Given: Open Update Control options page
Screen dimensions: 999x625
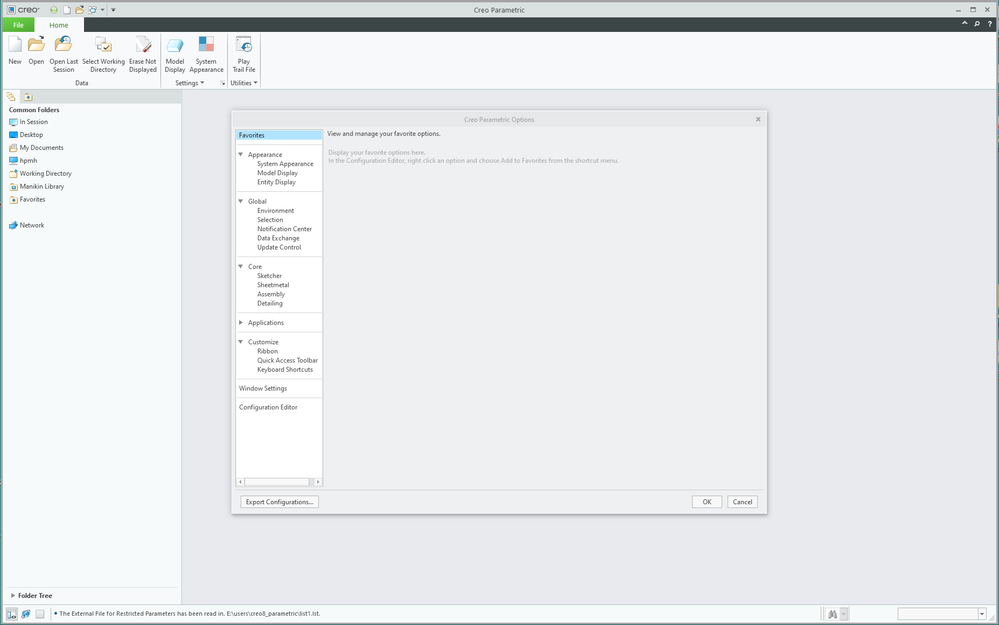Looking at the screenshot, I should 279,247.
